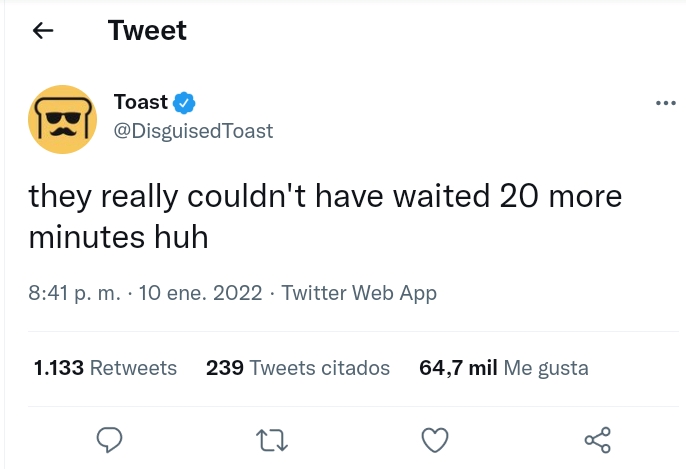
Task: Open the Twitter Web App source link
Action: (359, 294)
